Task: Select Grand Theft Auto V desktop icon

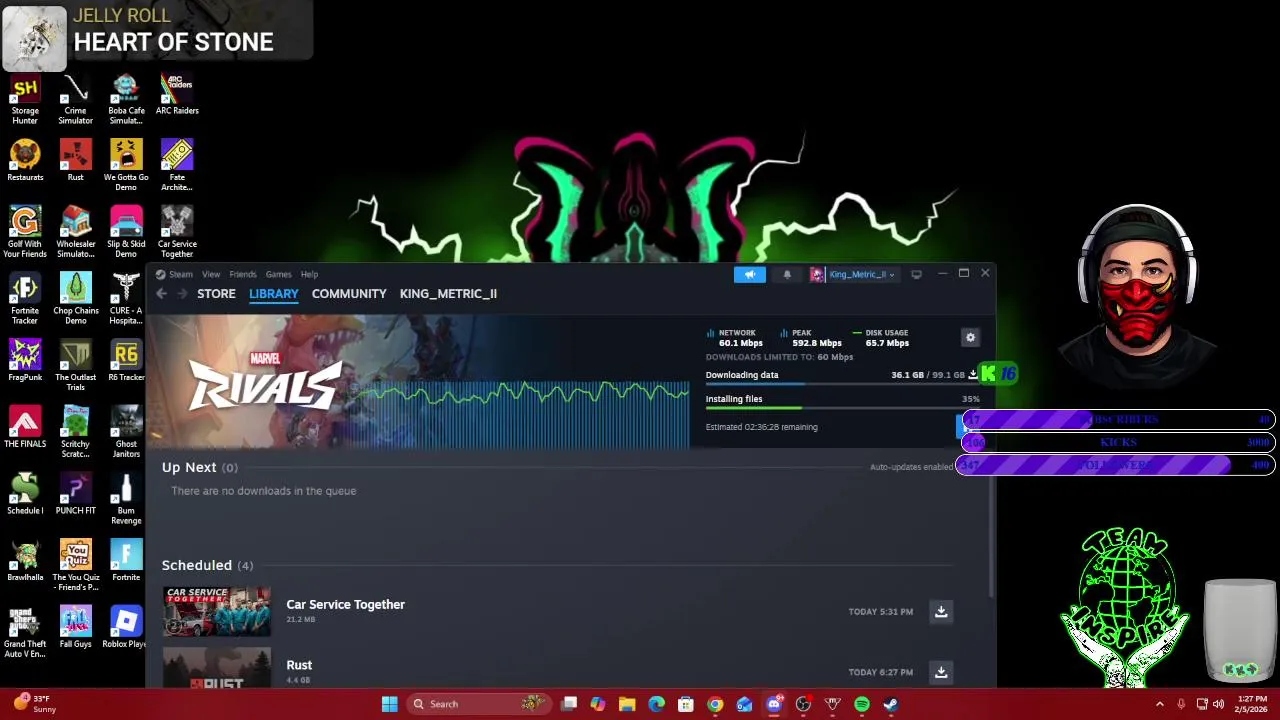Action: 25,633
